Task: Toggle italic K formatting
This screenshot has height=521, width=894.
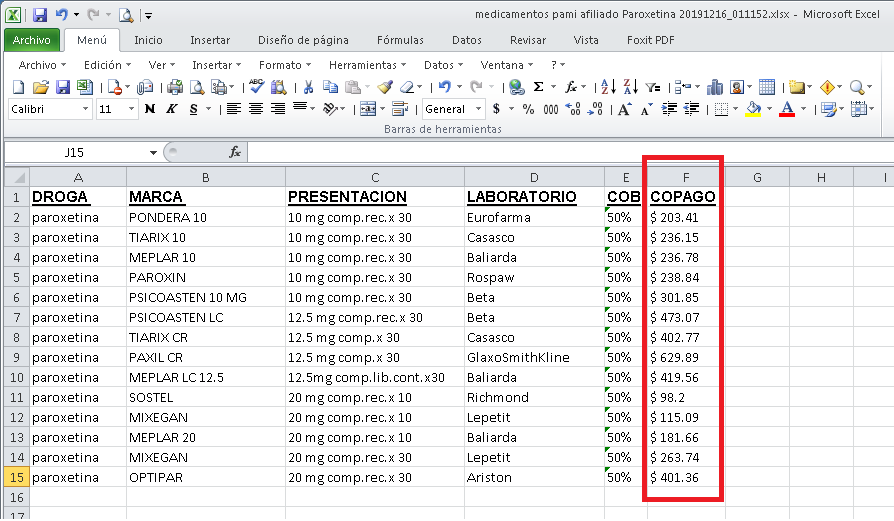Action: coord(172,109)
